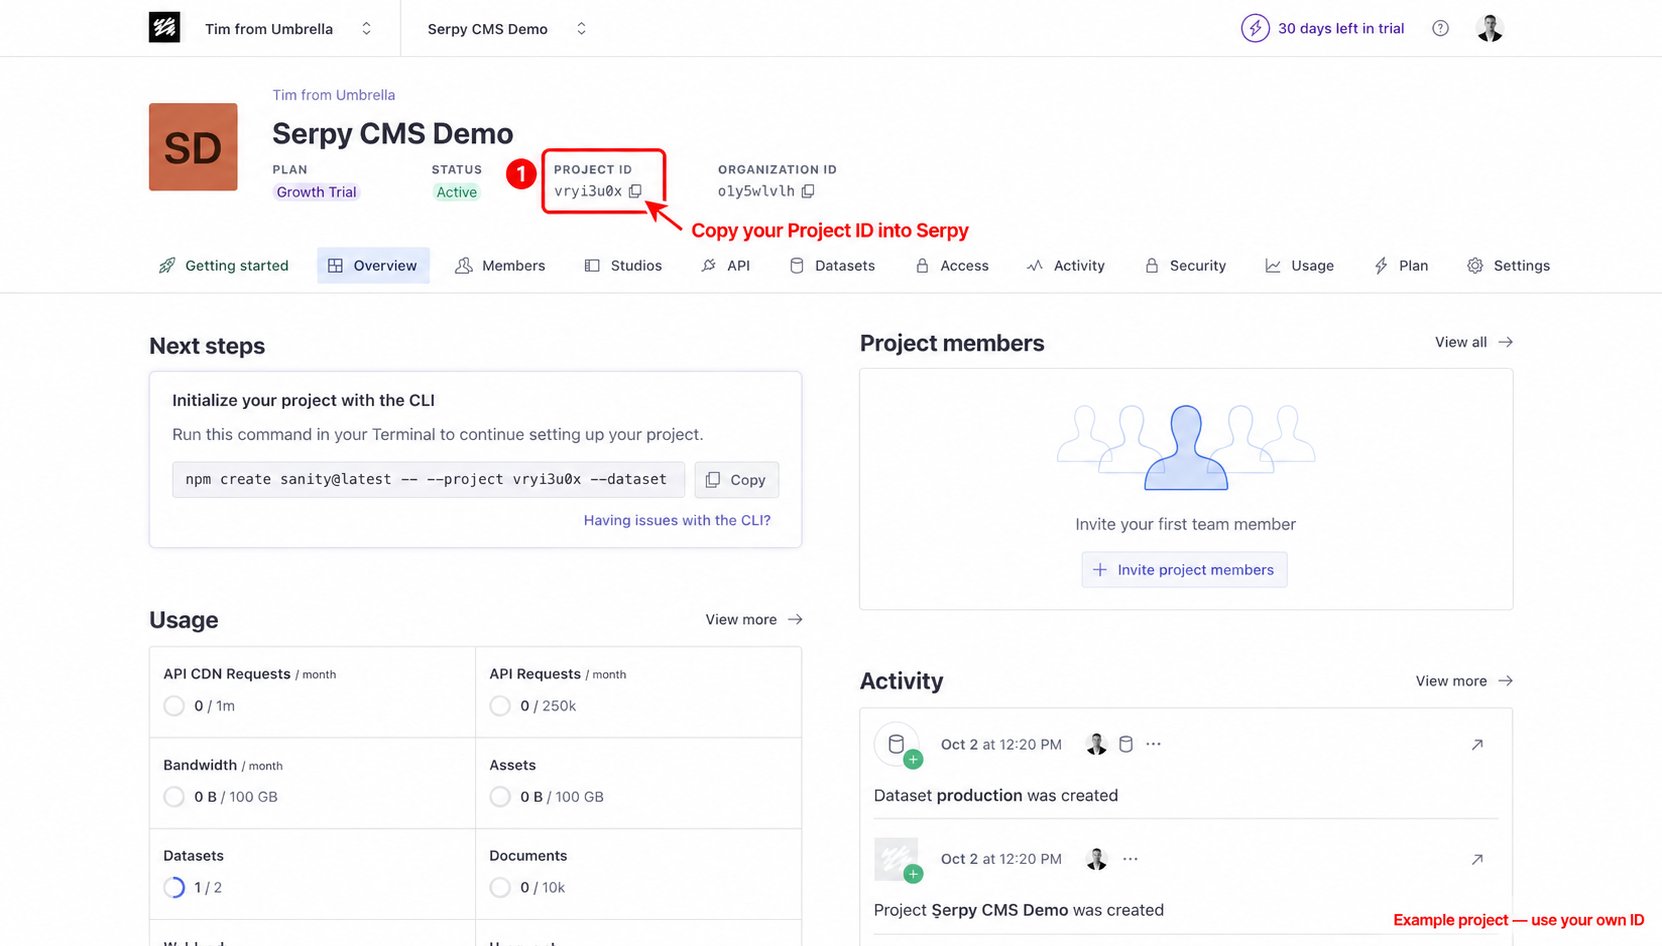Click the Active status badge

(x=456, y=192)
